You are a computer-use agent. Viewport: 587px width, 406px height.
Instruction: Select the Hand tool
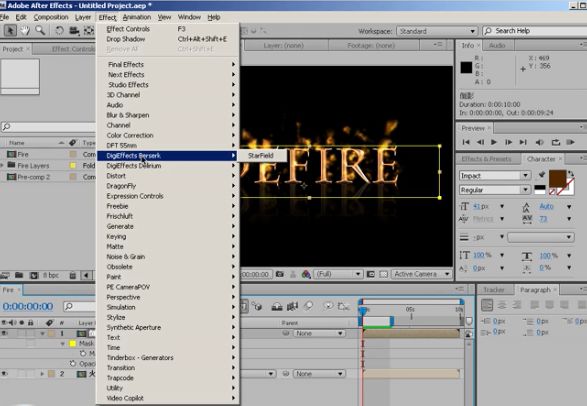coord(25,31)
